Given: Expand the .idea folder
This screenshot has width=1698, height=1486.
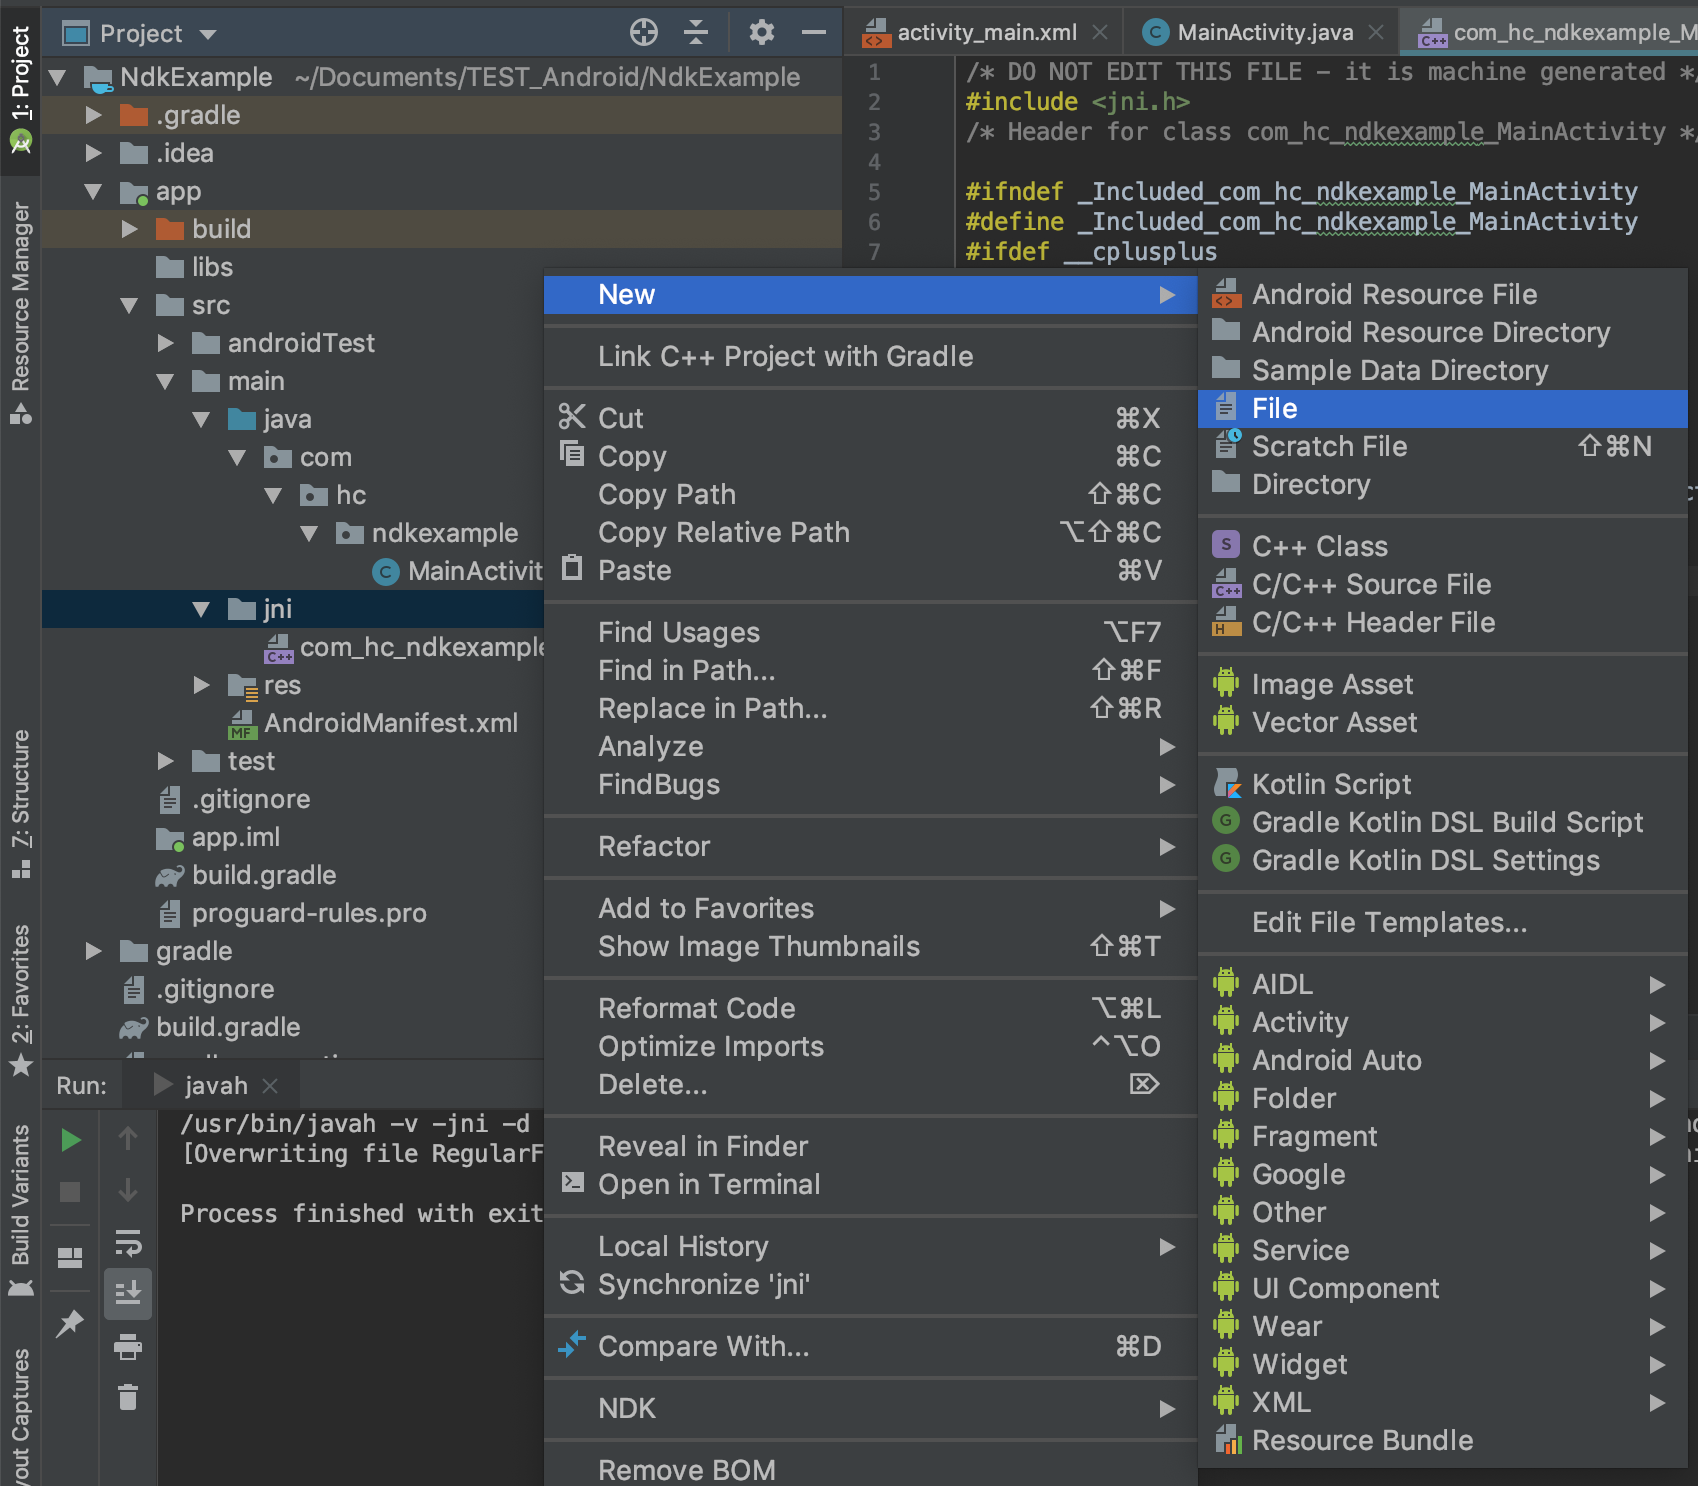Looking at the screenshot, I should [x=94, y=153].
